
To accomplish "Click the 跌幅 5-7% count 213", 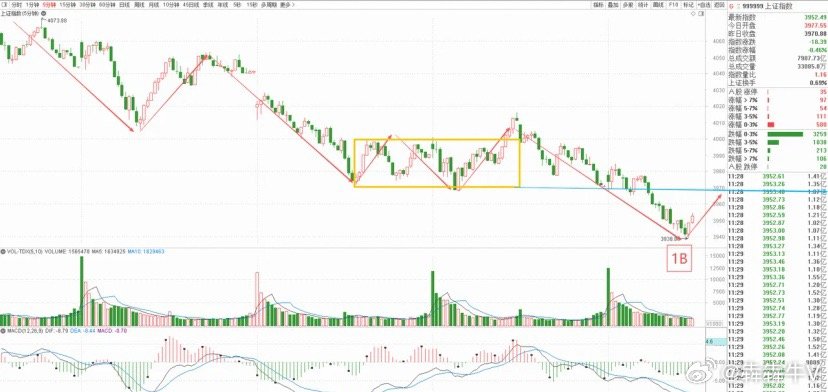I will (x=821, y=151).
